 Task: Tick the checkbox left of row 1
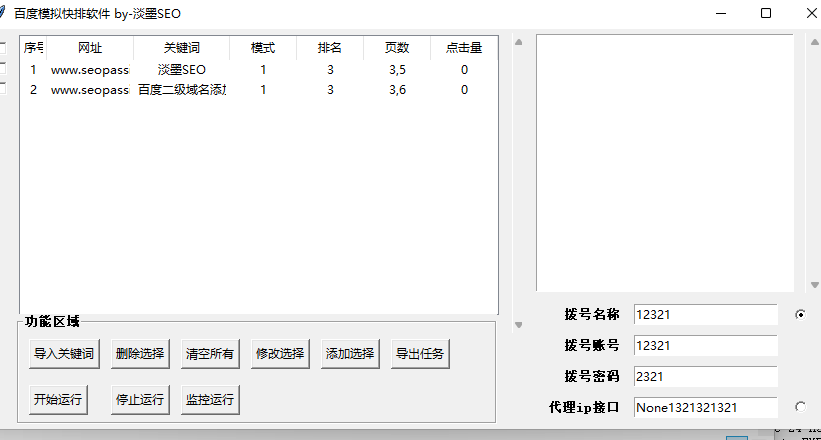[2, 68]
